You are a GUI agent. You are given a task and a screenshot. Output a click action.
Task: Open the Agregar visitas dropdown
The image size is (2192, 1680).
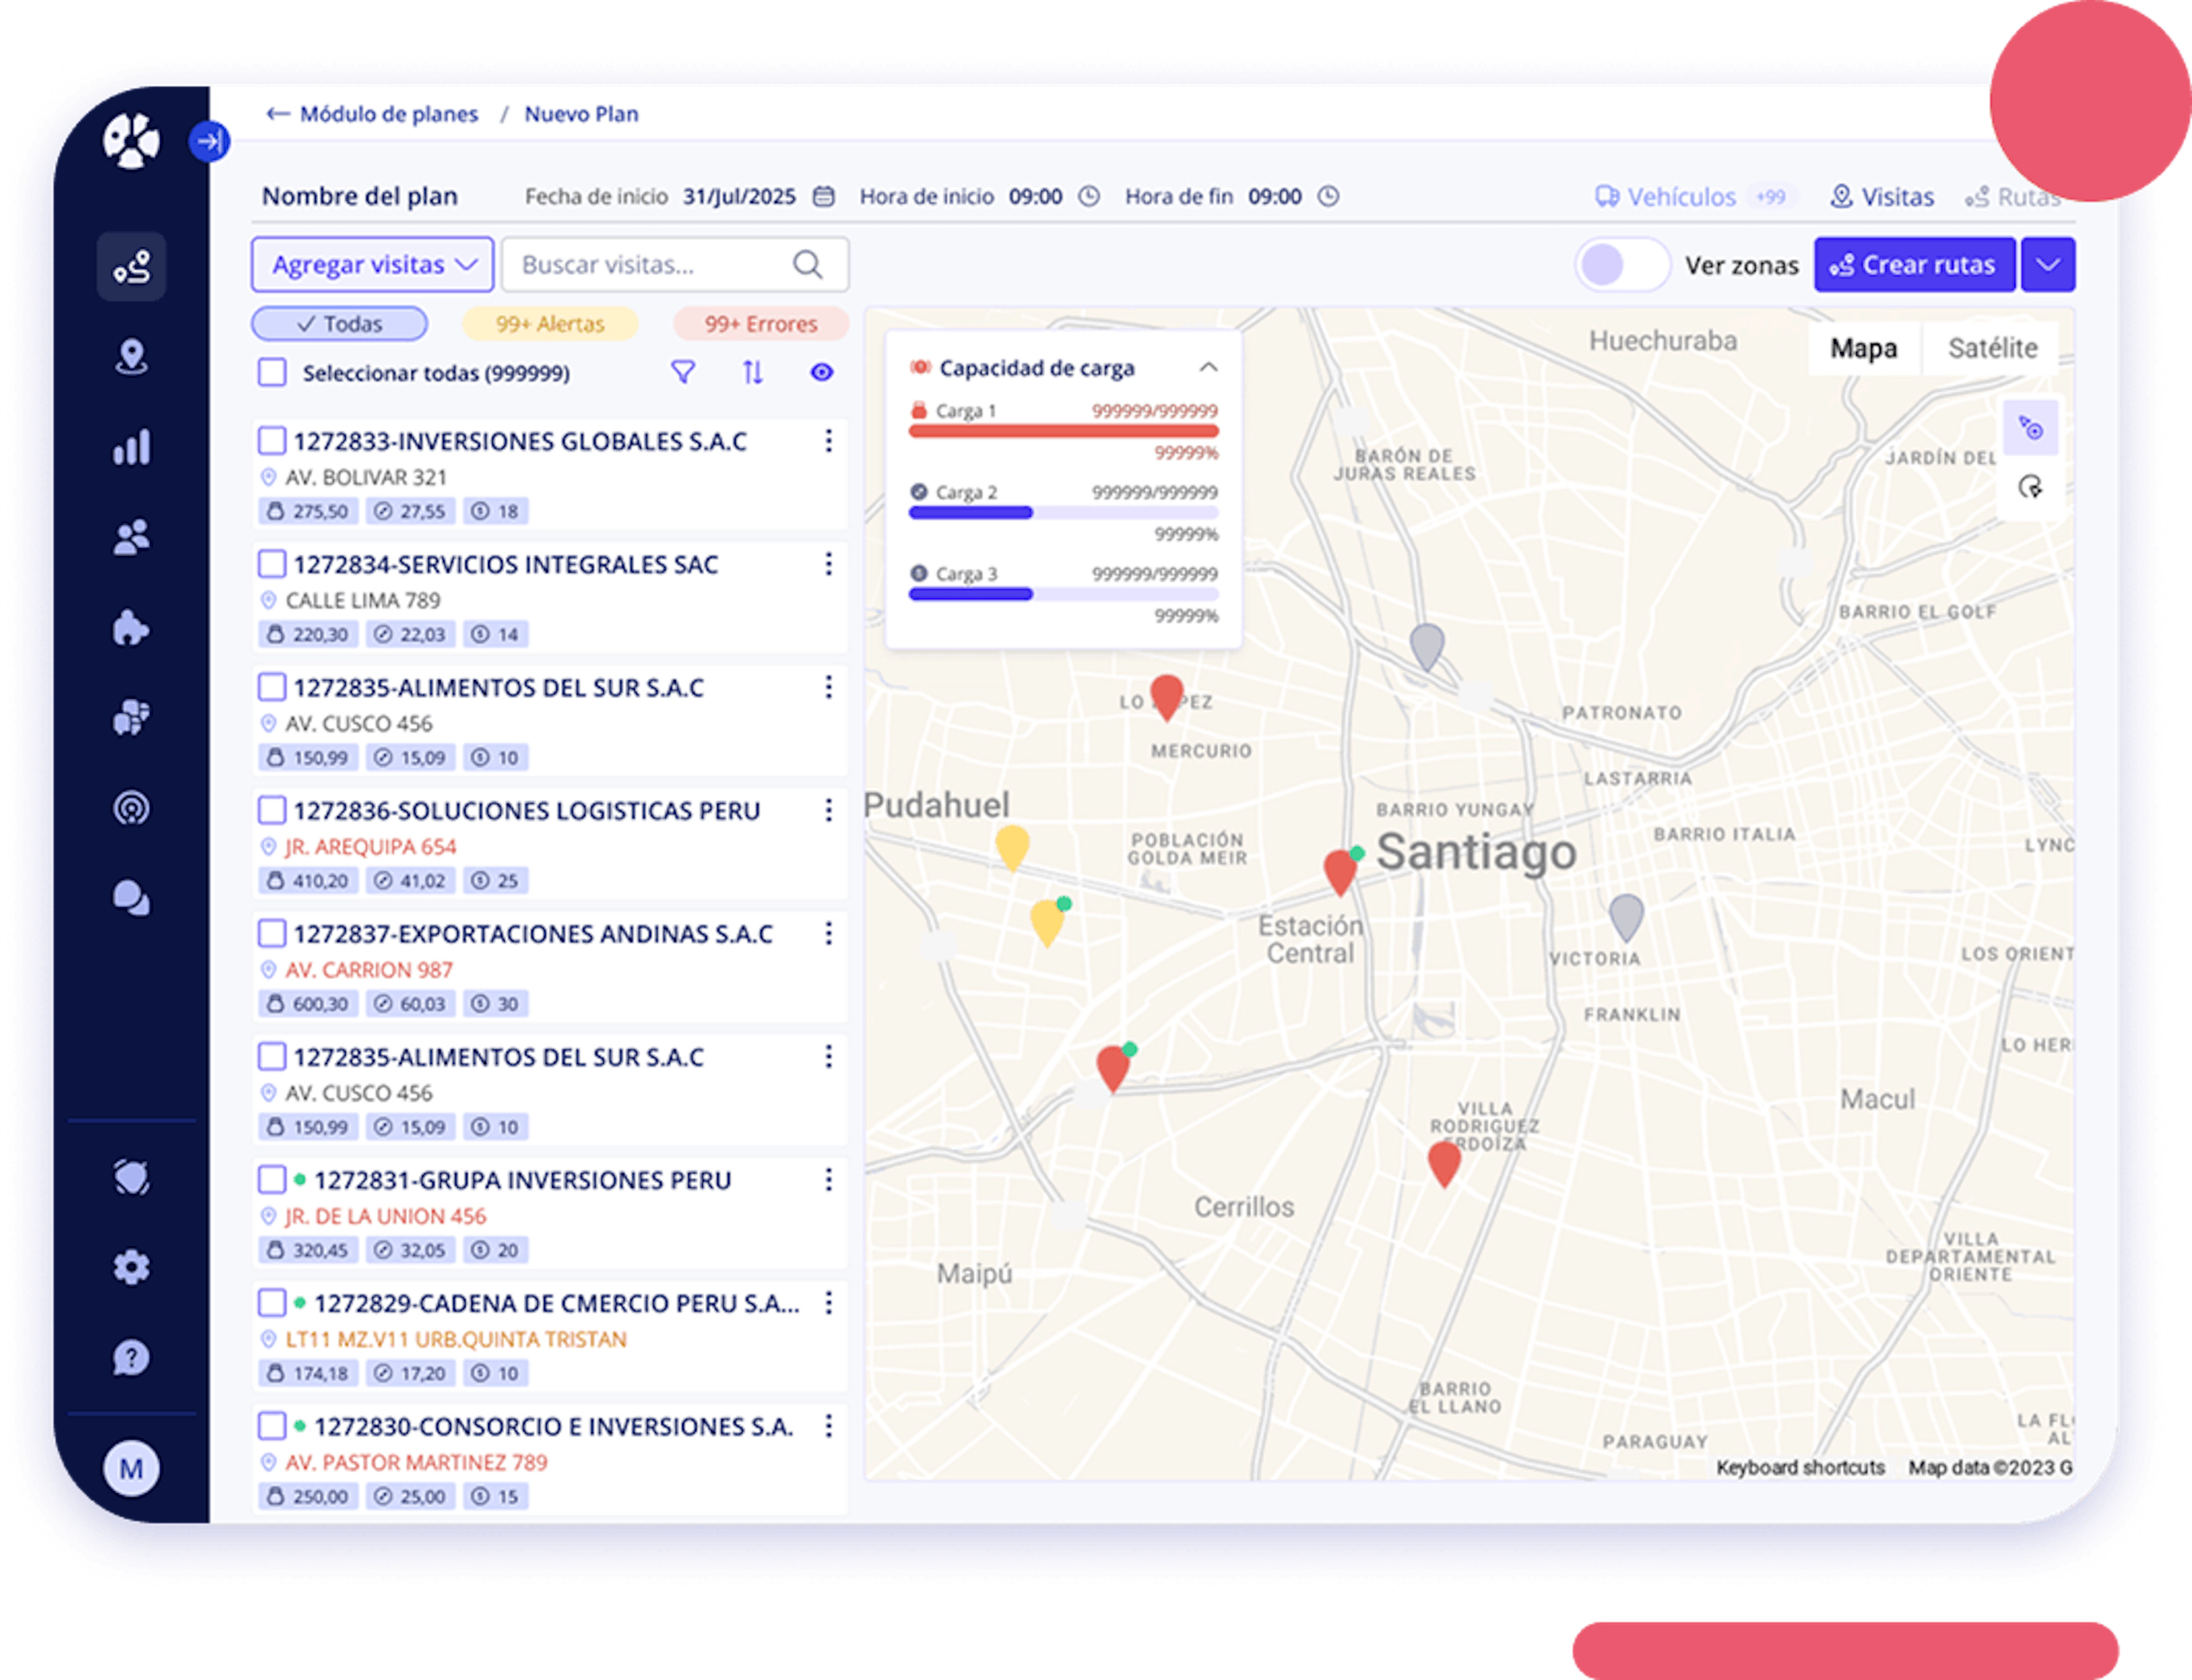click(373, 265)
